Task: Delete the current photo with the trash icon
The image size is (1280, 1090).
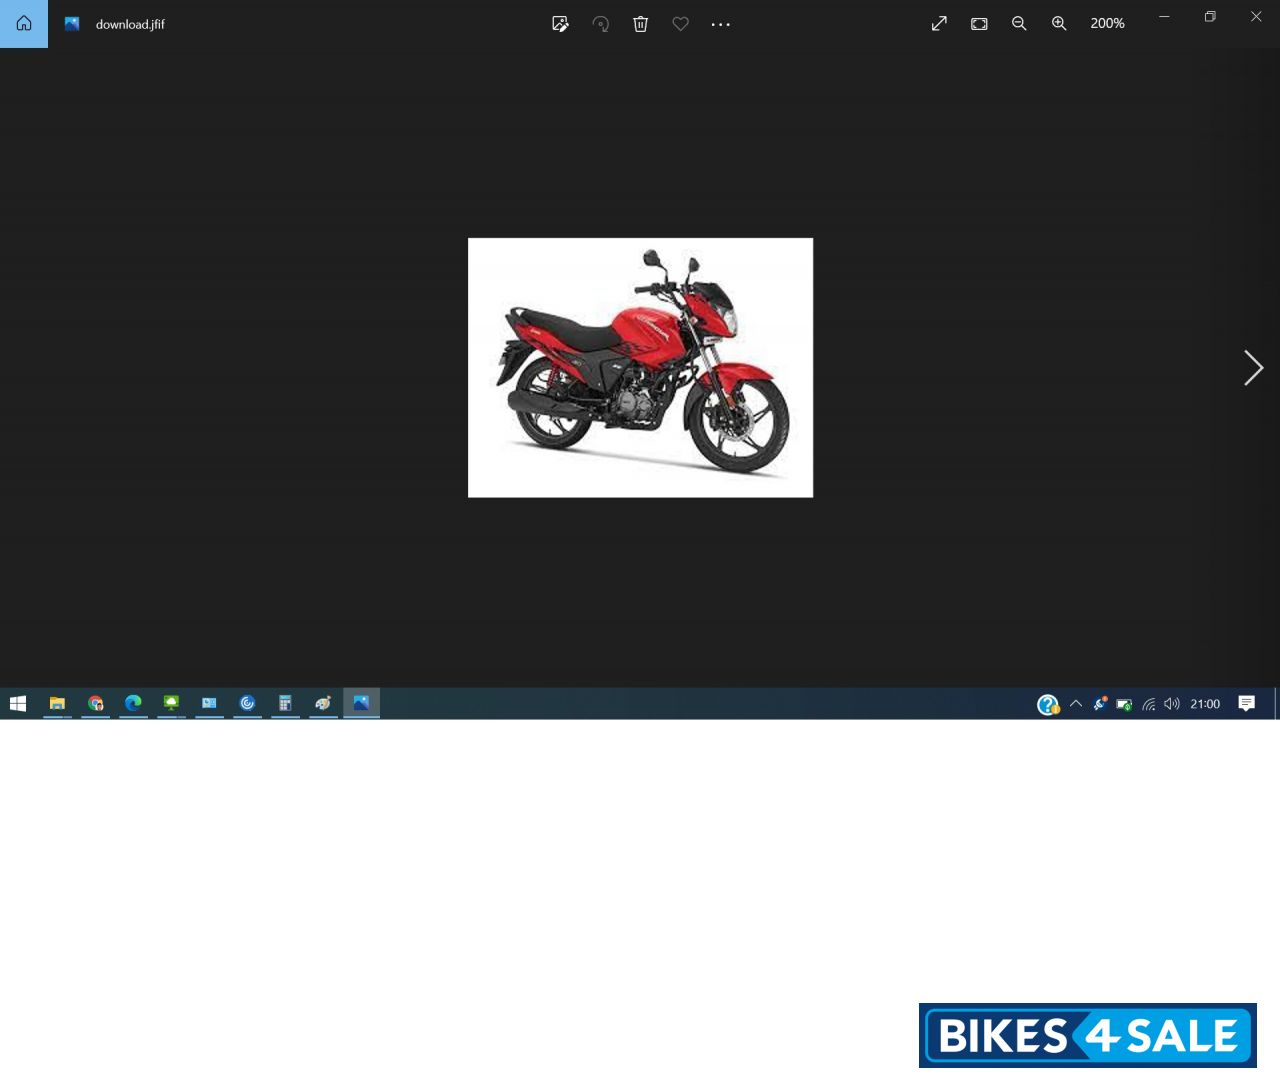Action: (641, 24)
